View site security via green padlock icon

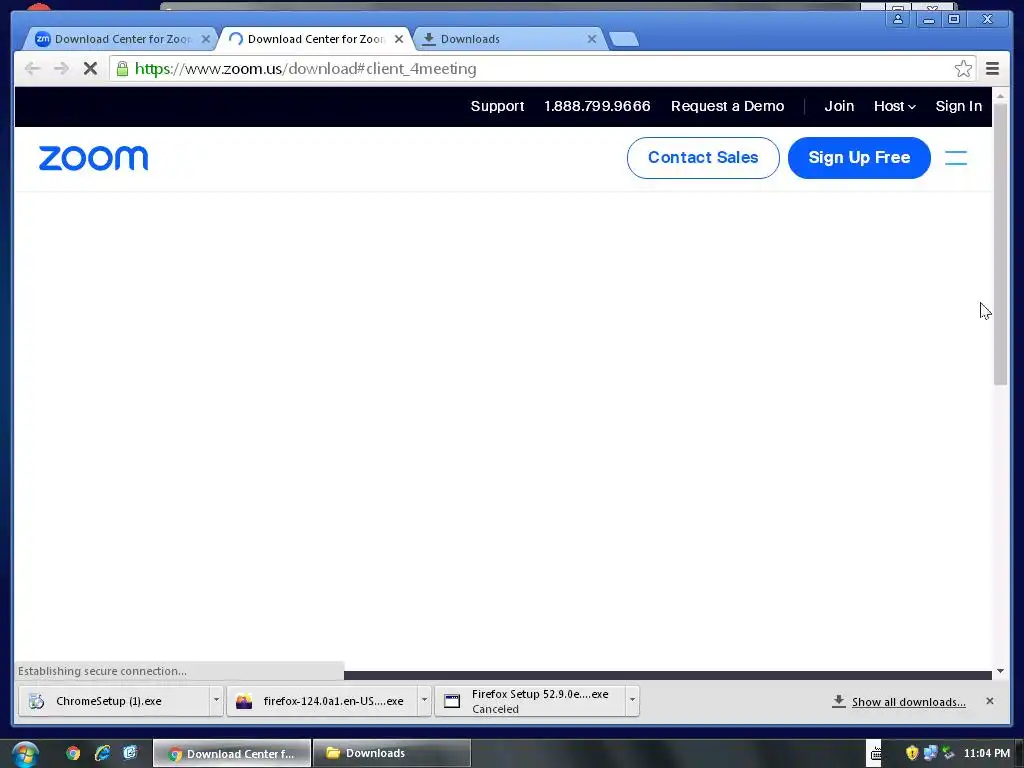[x=122, y=69]
